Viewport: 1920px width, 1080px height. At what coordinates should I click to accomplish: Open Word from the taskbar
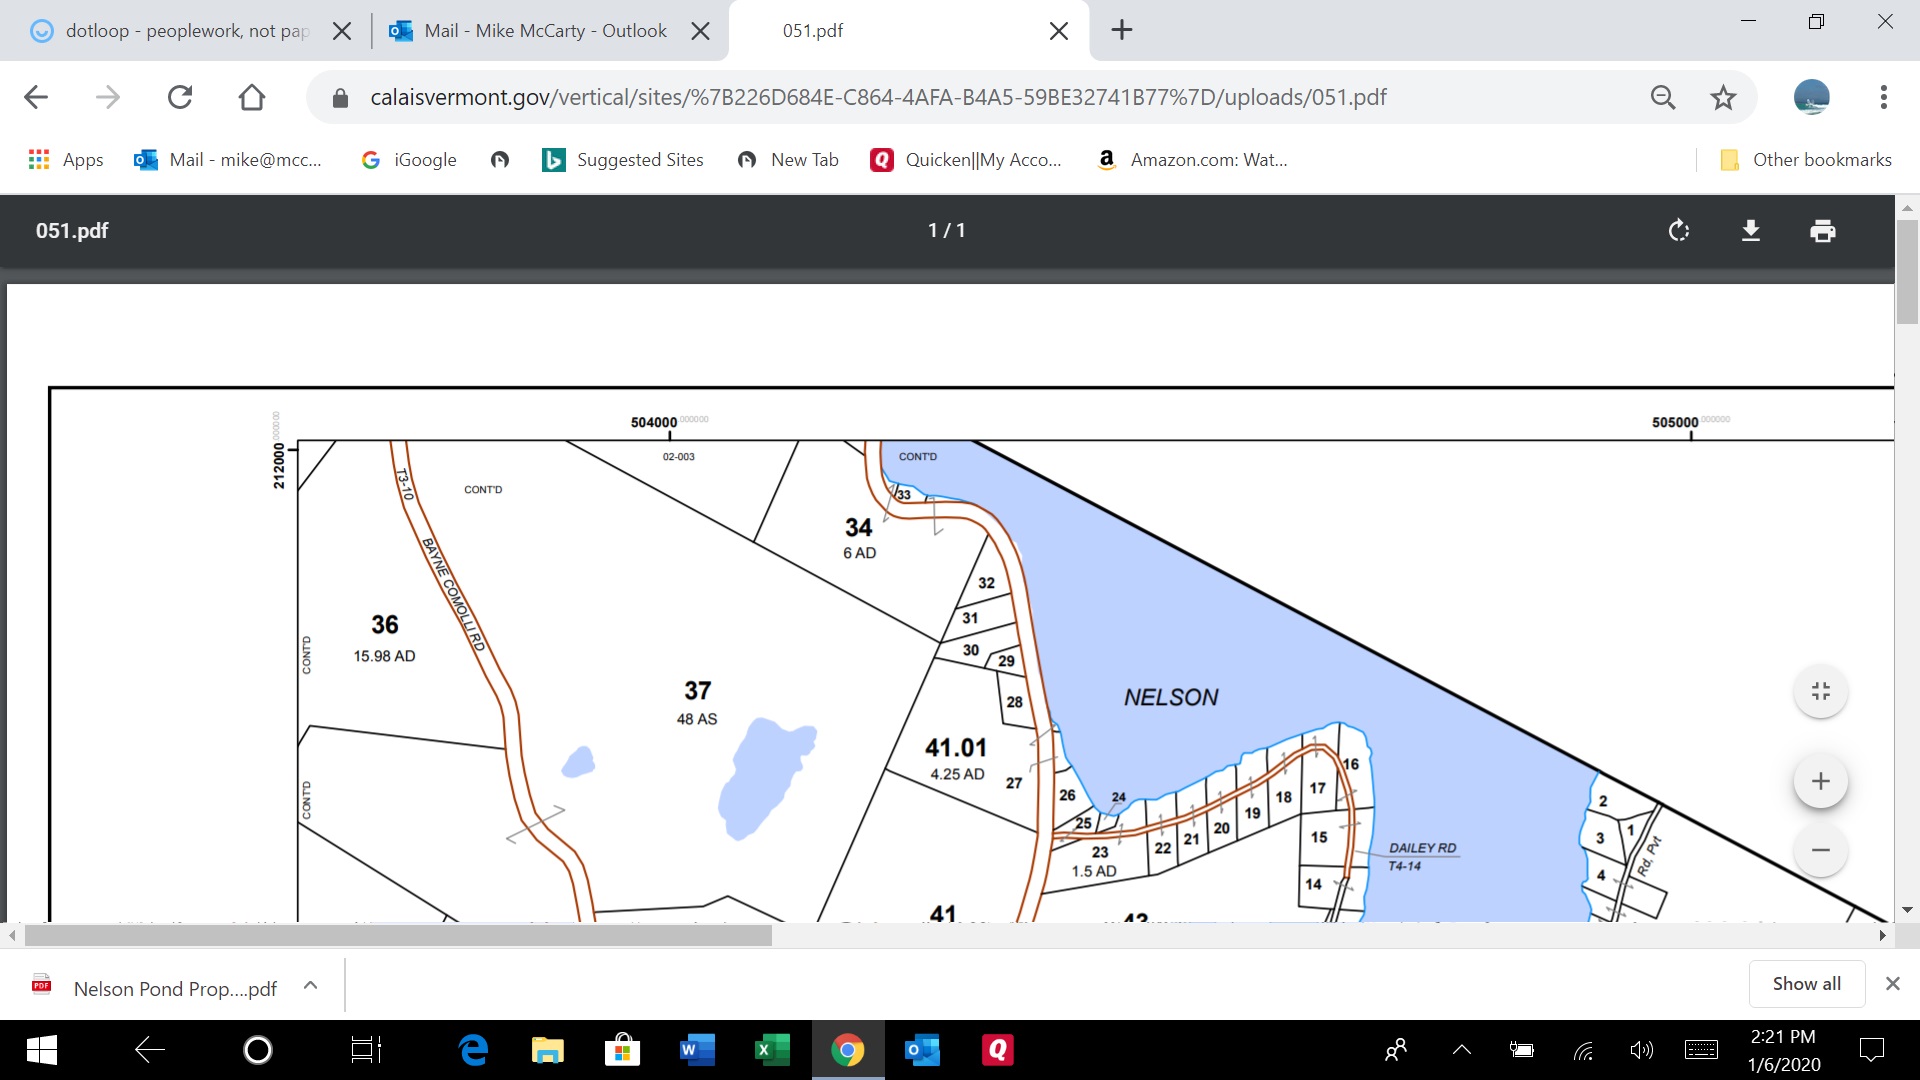pos(697,1050)
